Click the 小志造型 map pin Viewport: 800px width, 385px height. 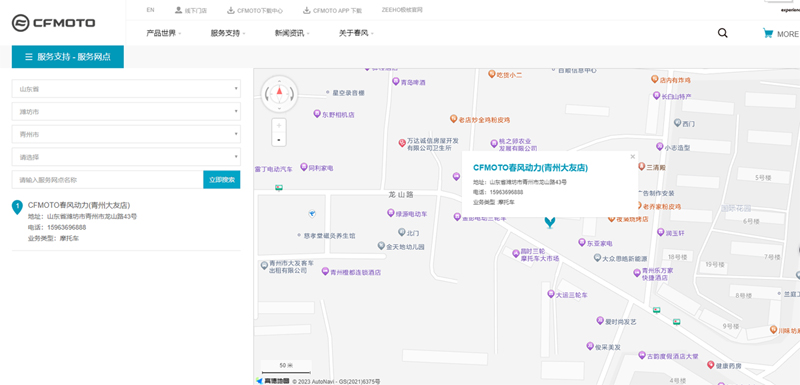(x=660, y=147)
